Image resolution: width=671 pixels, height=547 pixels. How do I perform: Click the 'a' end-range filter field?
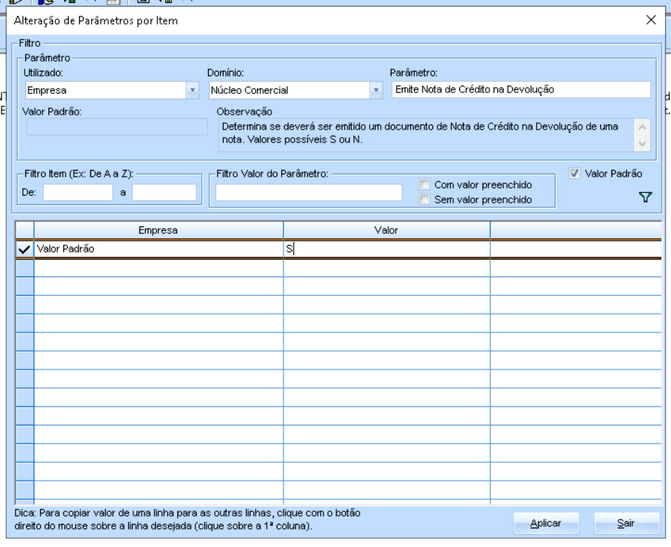tap(164, 193)
